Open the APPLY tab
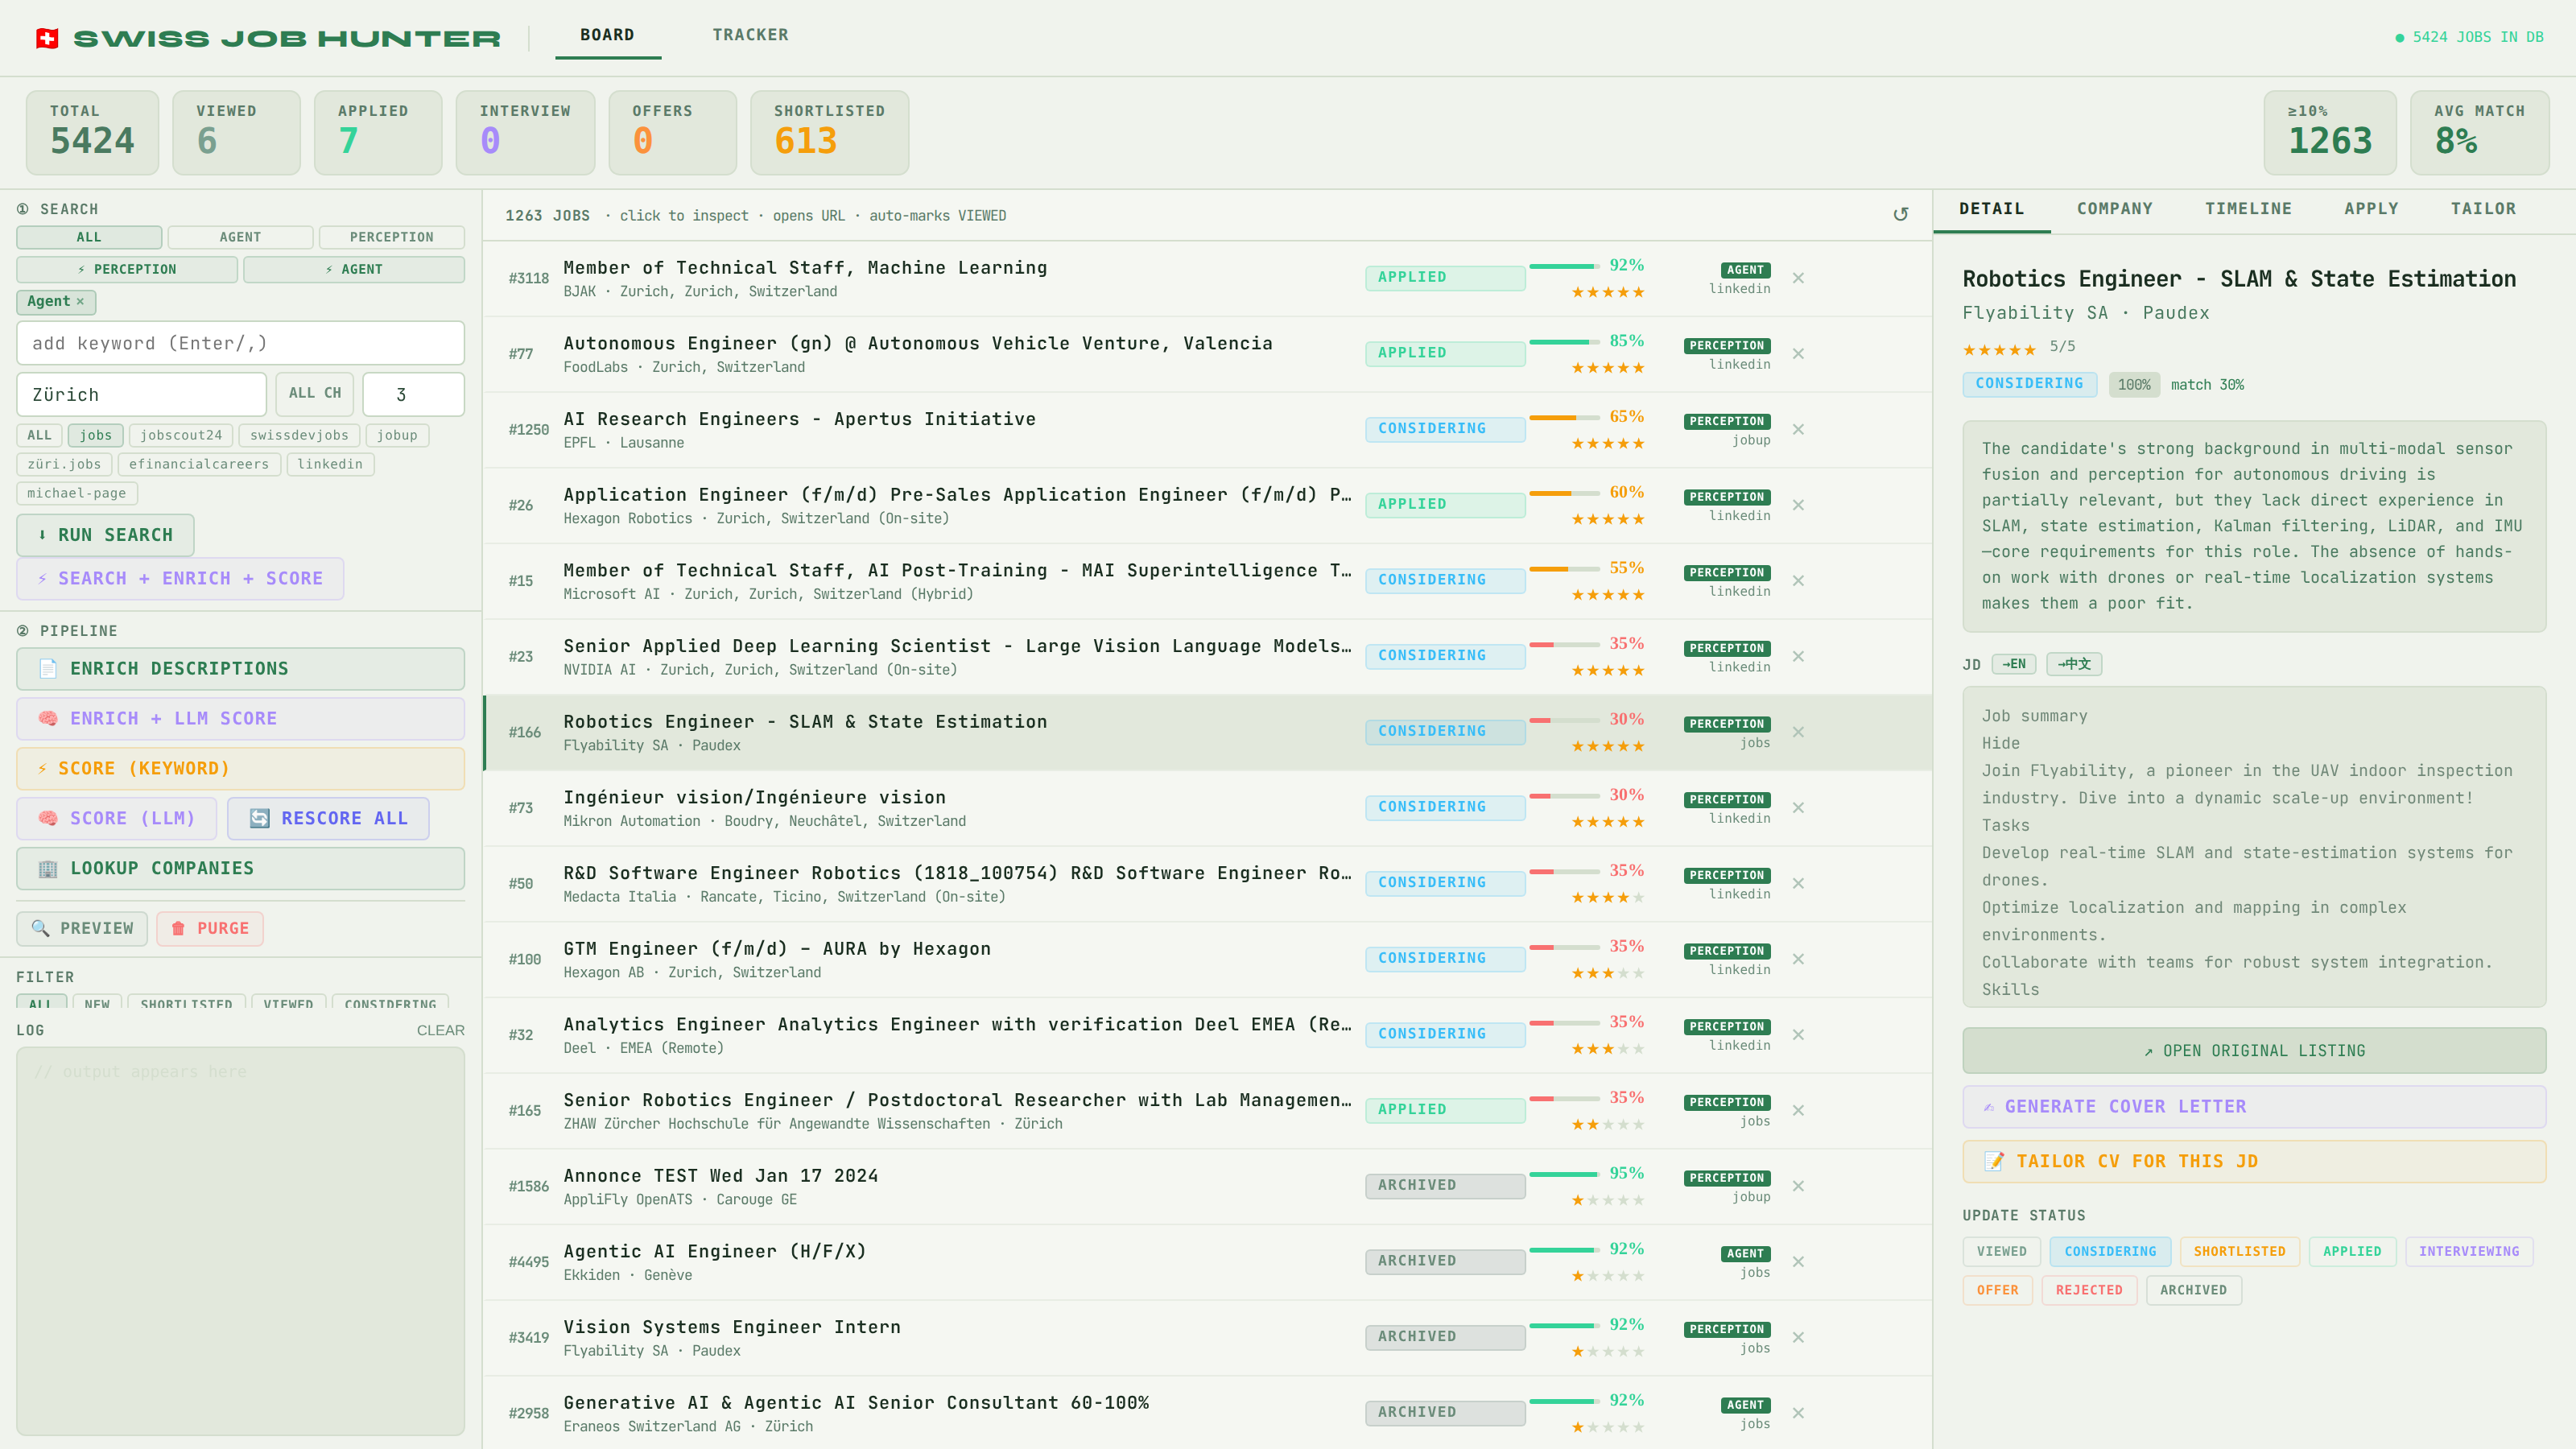The width and height of the screenshot is (2576, 1449). (2371, 209)
